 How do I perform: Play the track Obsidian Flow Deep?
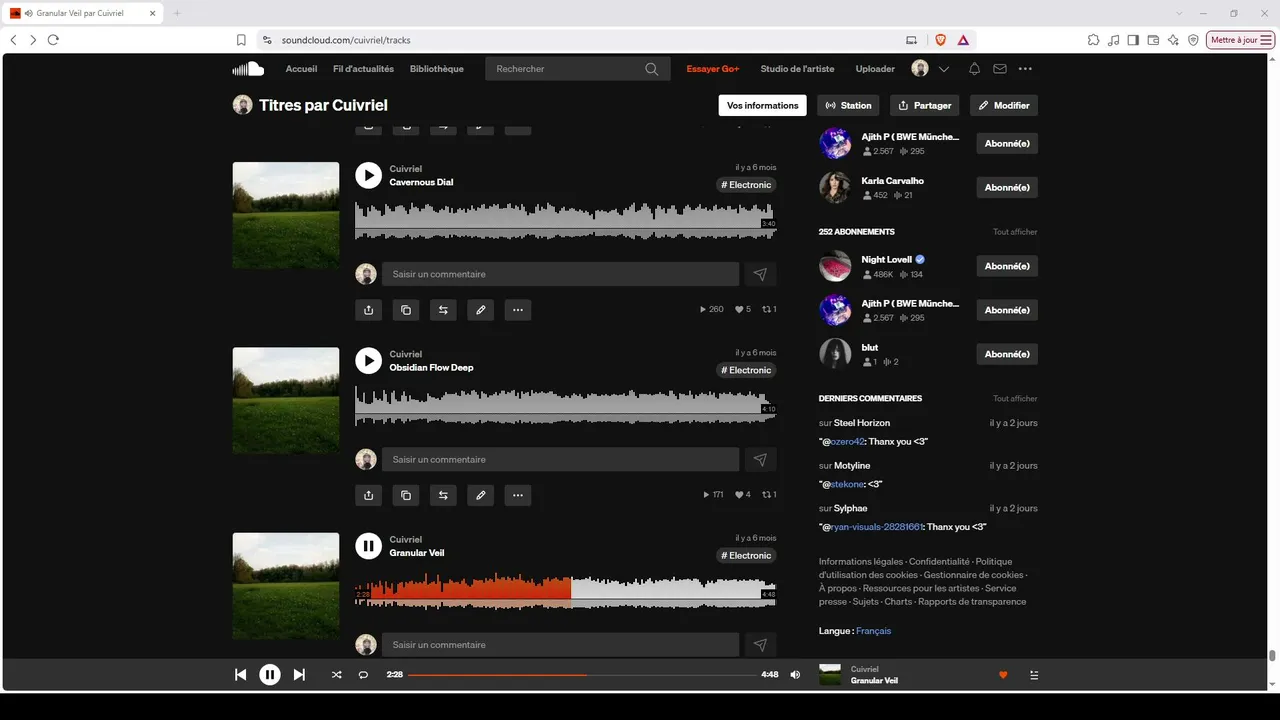pyautogui.click(x=368, y=360)
